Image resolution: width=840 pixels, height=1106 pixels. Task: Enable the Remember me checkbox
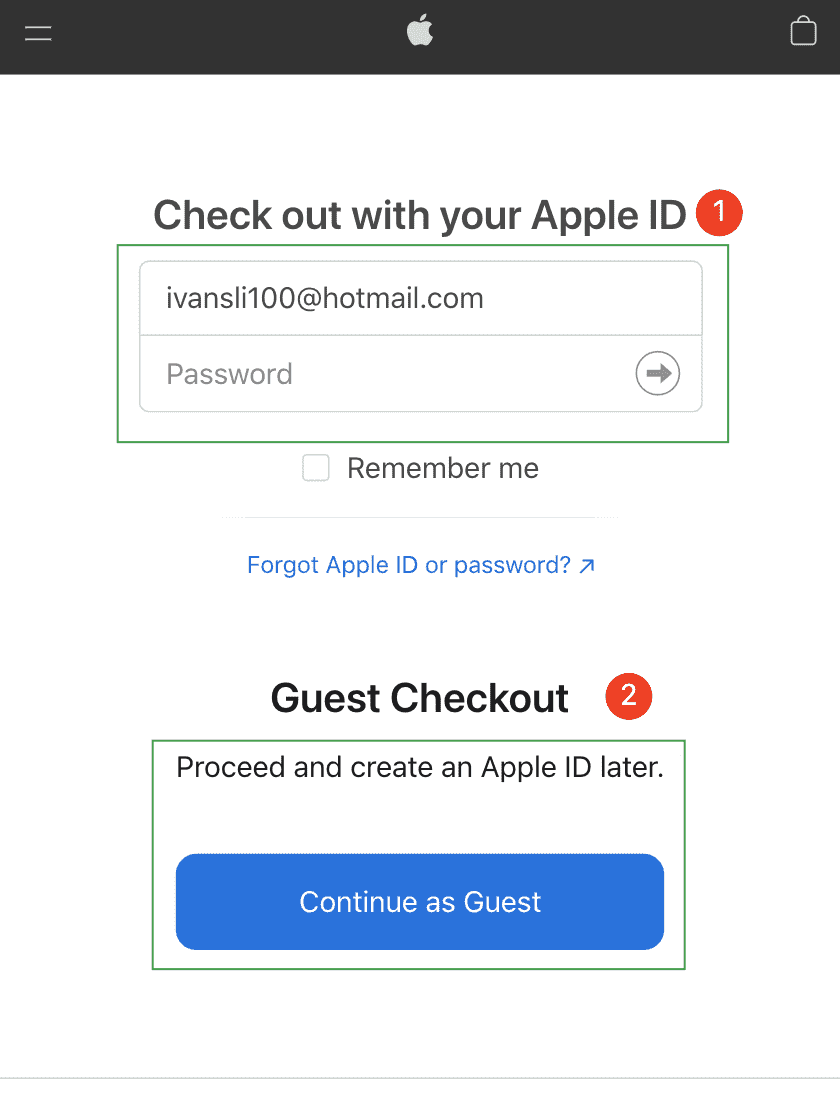point(316,468)
